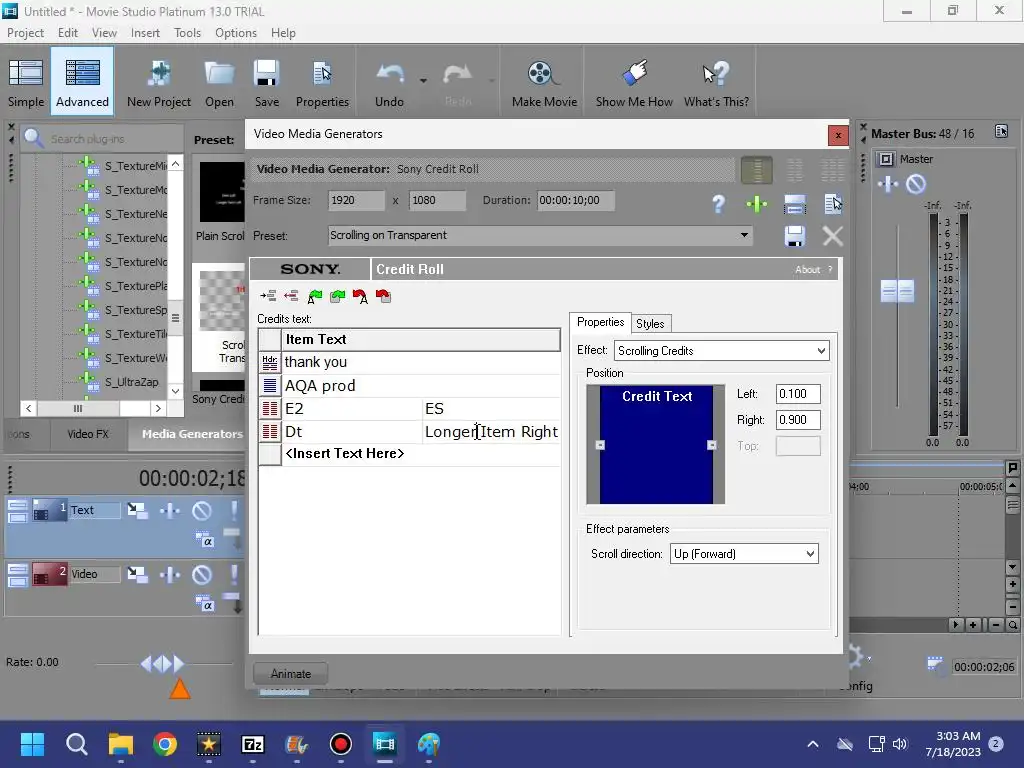Screen dimensions: 1024x768
Task: Click the green arrow with A icon
Action: click(x=315, y=296)
